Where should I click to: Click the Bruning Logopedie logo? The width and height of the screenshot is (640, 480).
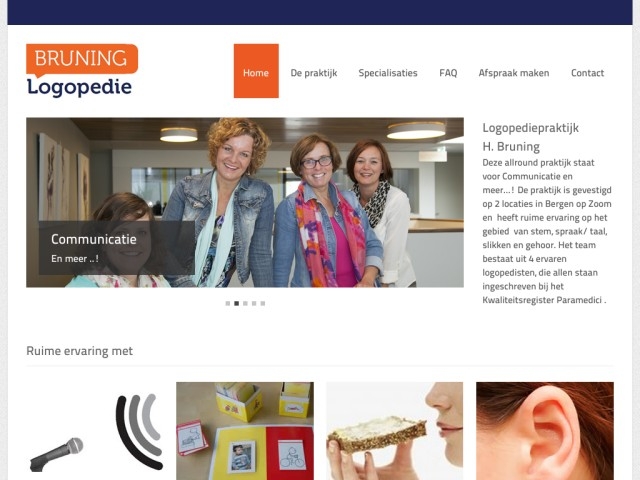(x=82, y=70)
